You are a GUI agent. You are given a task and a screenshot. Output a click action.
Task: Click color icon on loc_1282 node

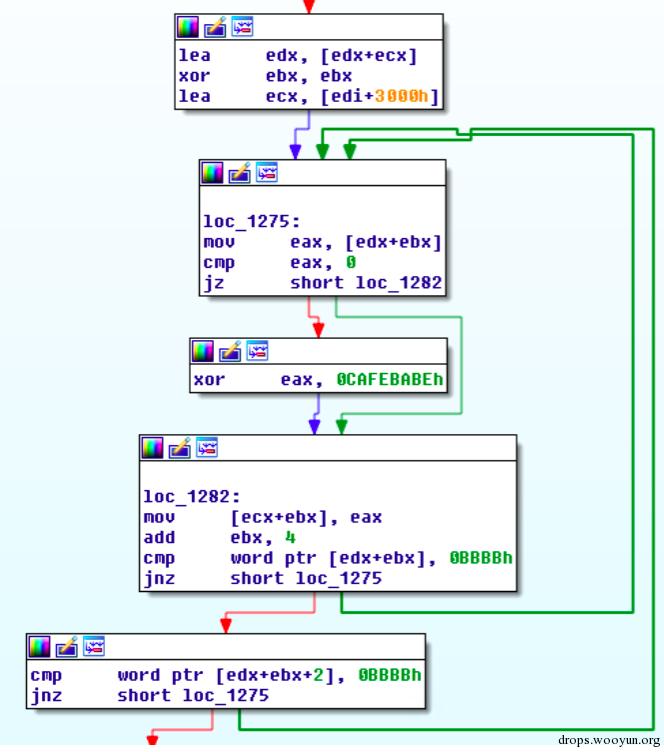pyautogui.click(x=152, y=448)
